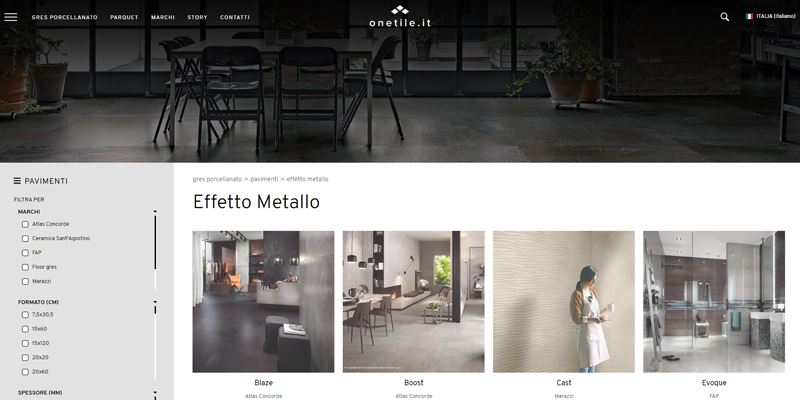Expand the Spessore (mm) filter arrow
The image size is (800, 400).
point(155,393)
